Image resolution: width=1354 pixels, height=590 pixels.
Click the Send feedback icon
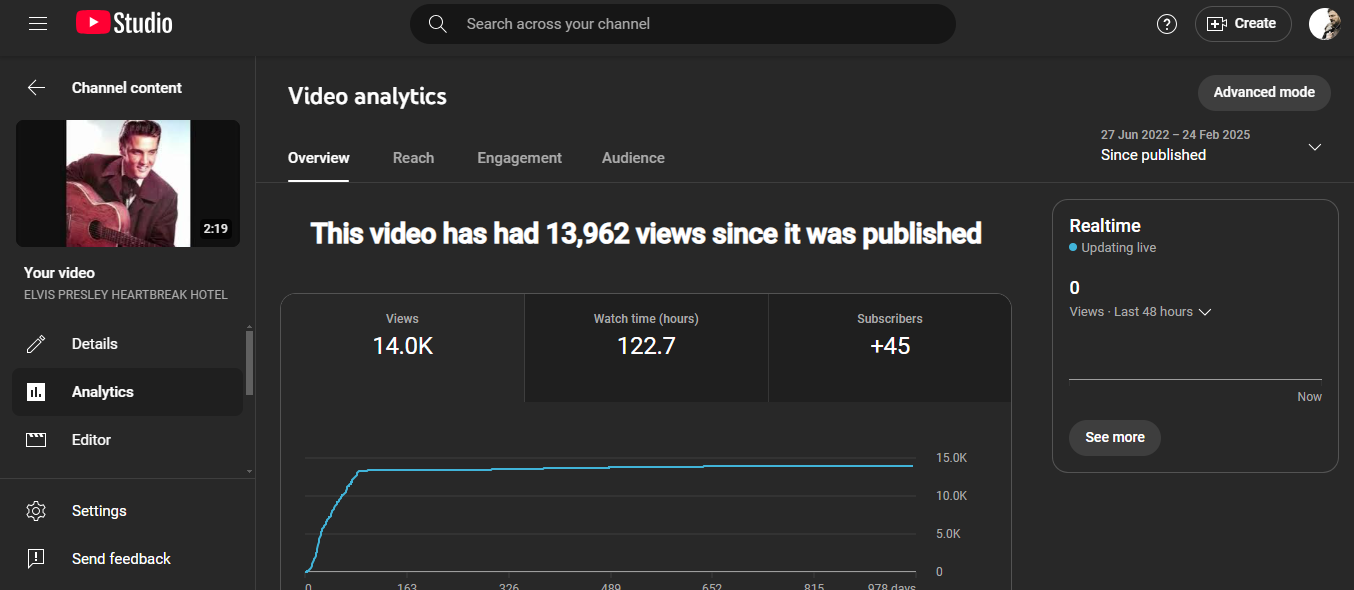(36, 559)
